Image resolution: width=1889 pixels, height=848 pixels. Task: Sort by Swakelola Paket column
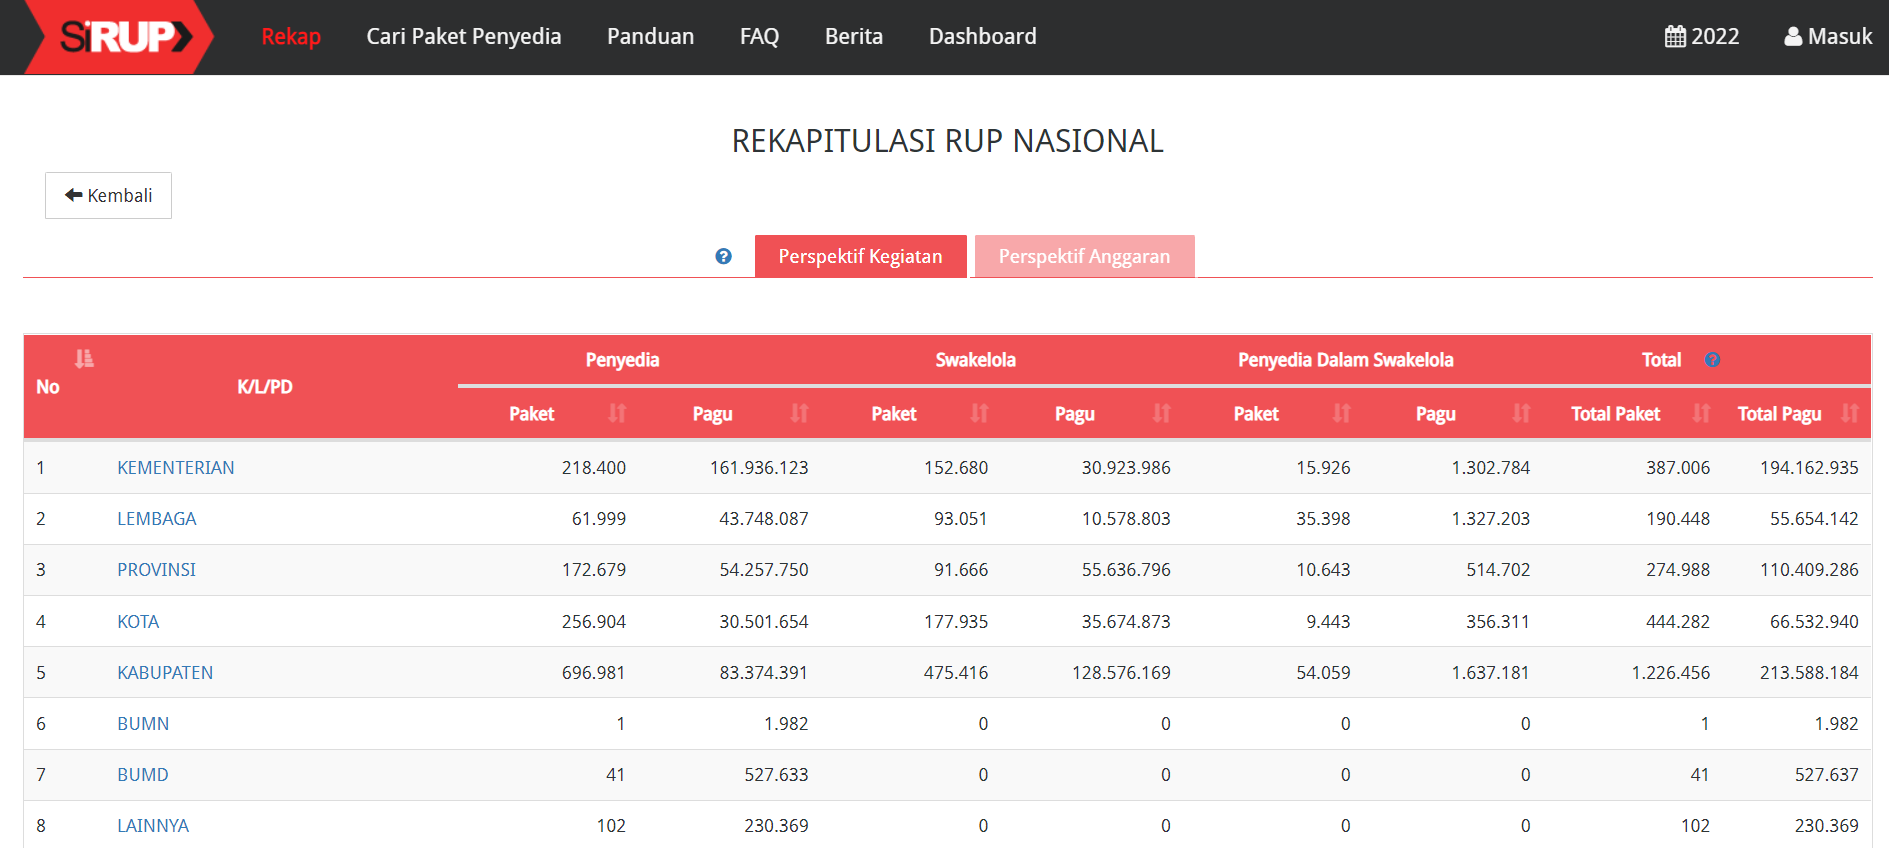(979, 413)
